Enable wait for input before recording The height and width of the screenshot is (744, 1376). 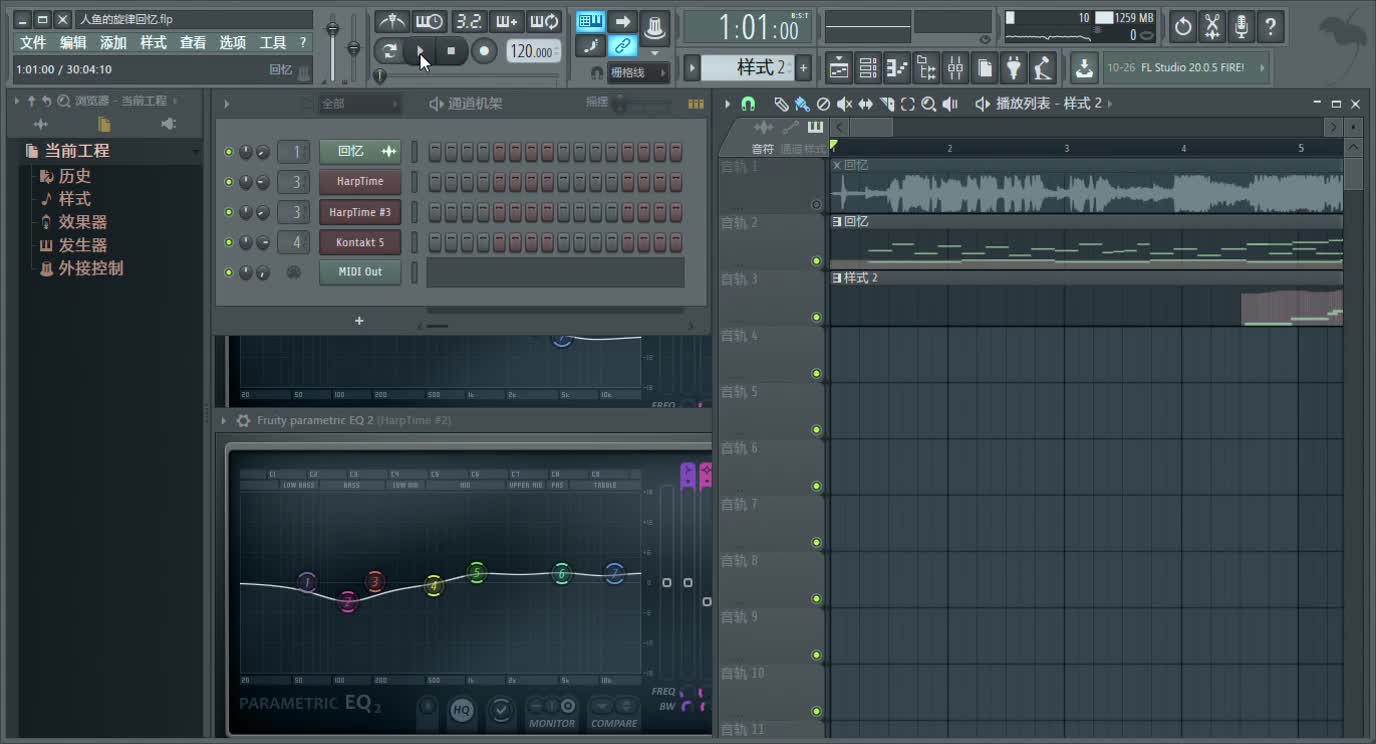429,22
